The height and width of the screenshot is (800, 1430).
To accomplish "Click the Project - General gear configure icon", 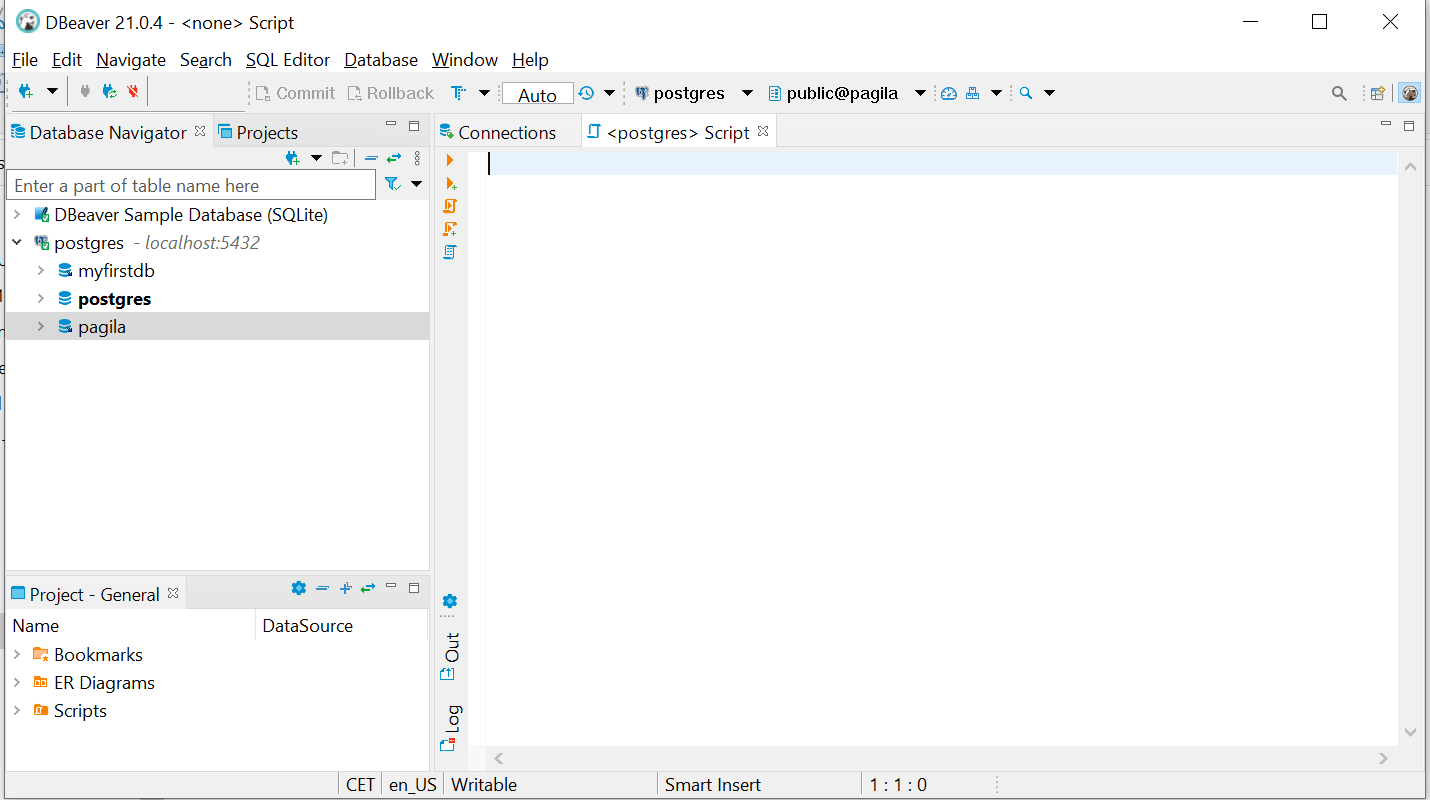I will pos(298,588).
